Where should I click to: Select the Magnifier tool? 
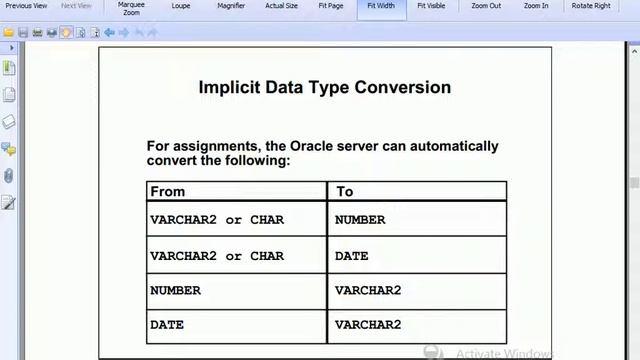[x=231, y=6]
